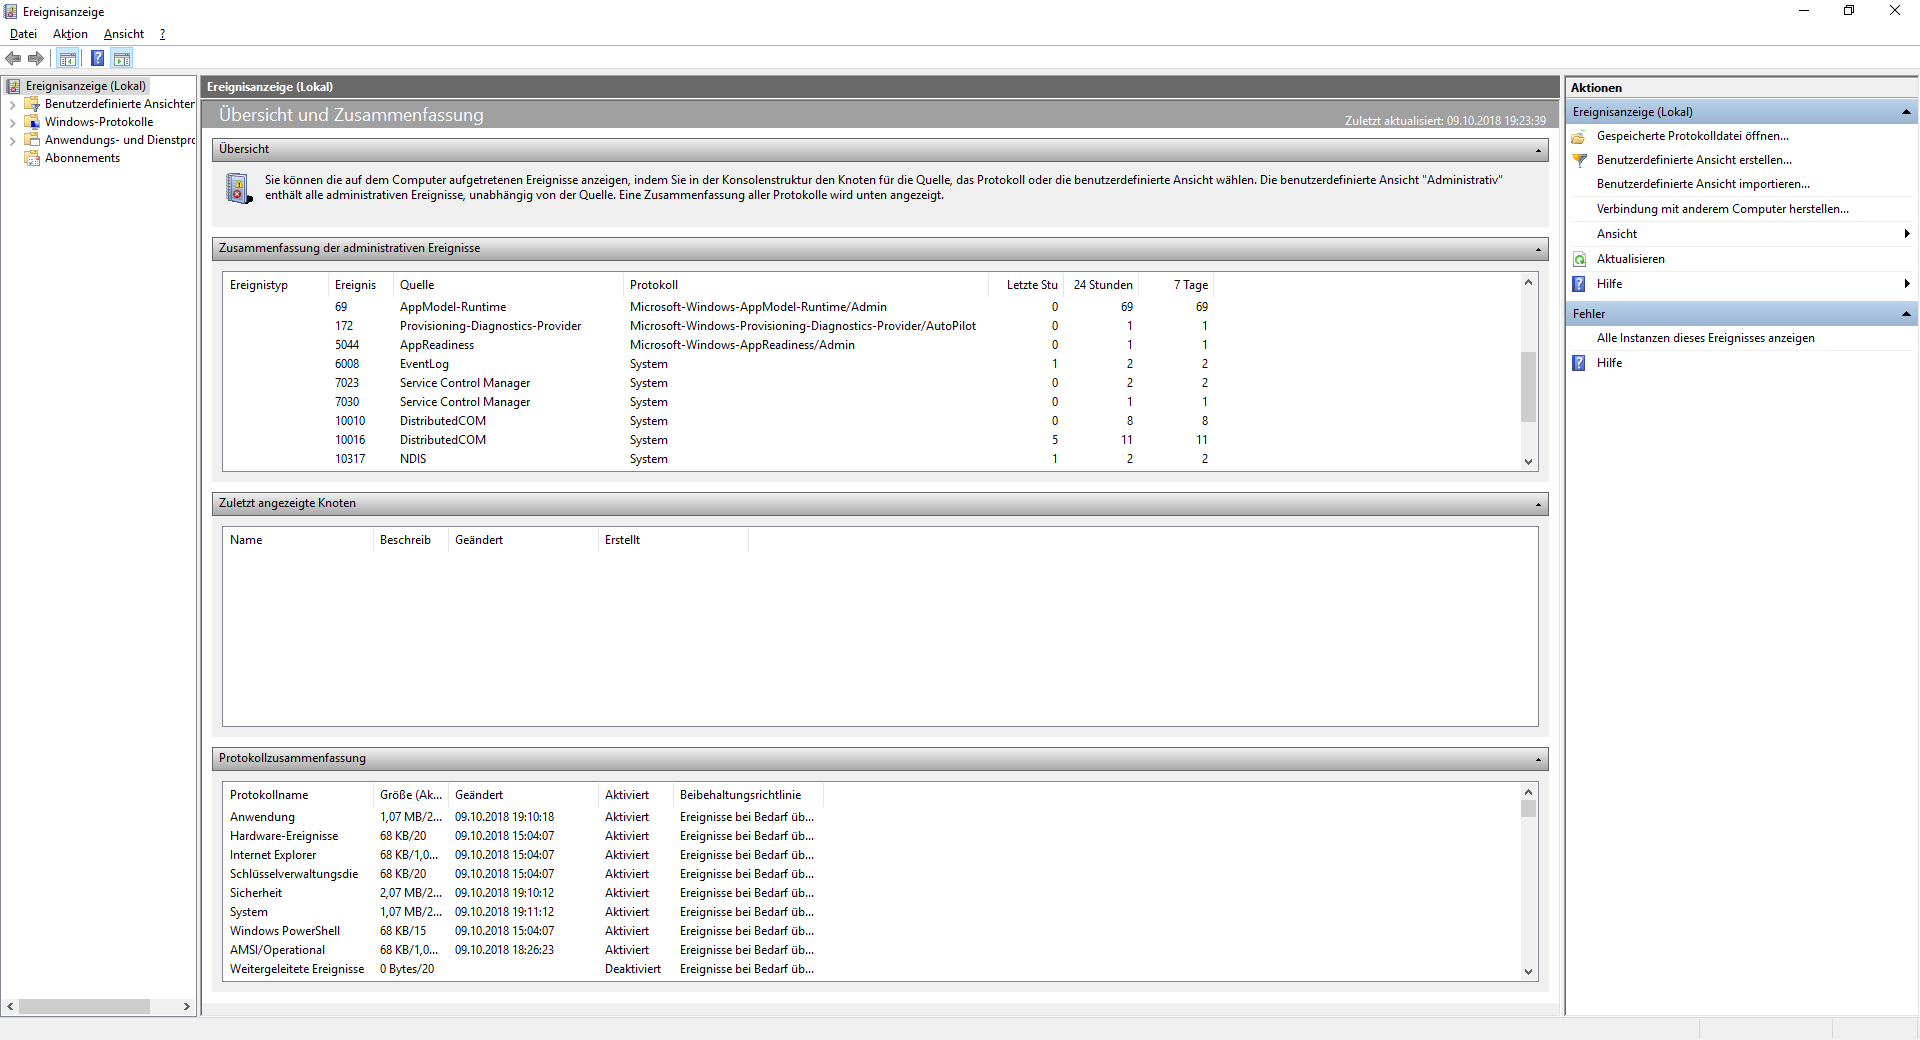Collapse Zusammenfassung der administrativen Ereignisse section
This screenshot has height=1040, width=1920.
click(1538, 249)
